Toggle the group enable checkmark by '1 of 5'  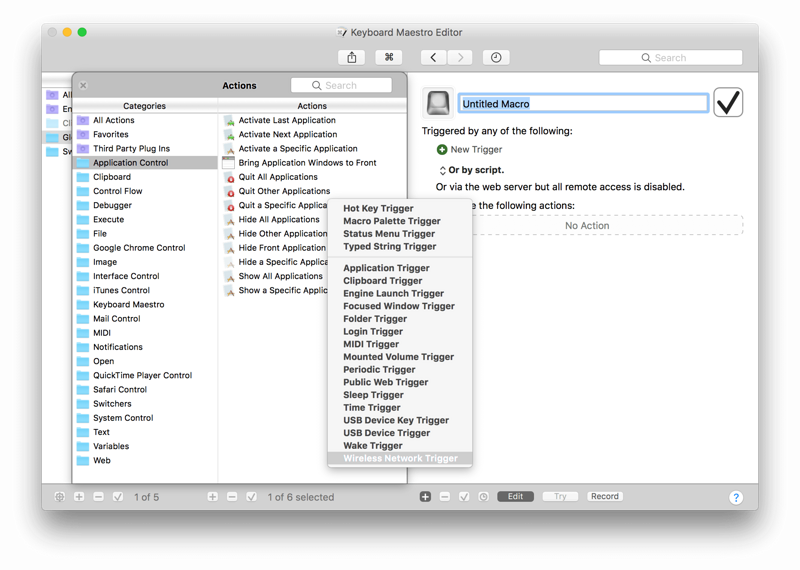coord(118,497)
